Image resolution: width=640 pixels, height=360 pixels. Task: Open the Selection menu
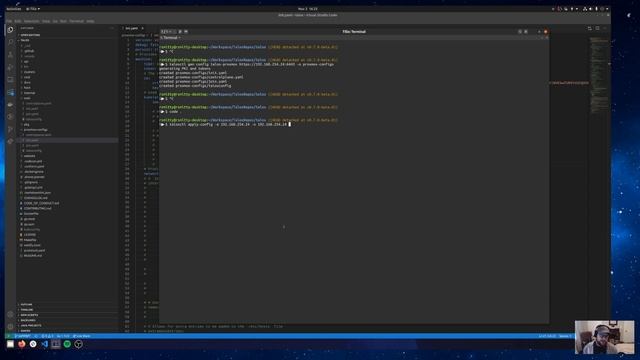(x=31, y=21)
